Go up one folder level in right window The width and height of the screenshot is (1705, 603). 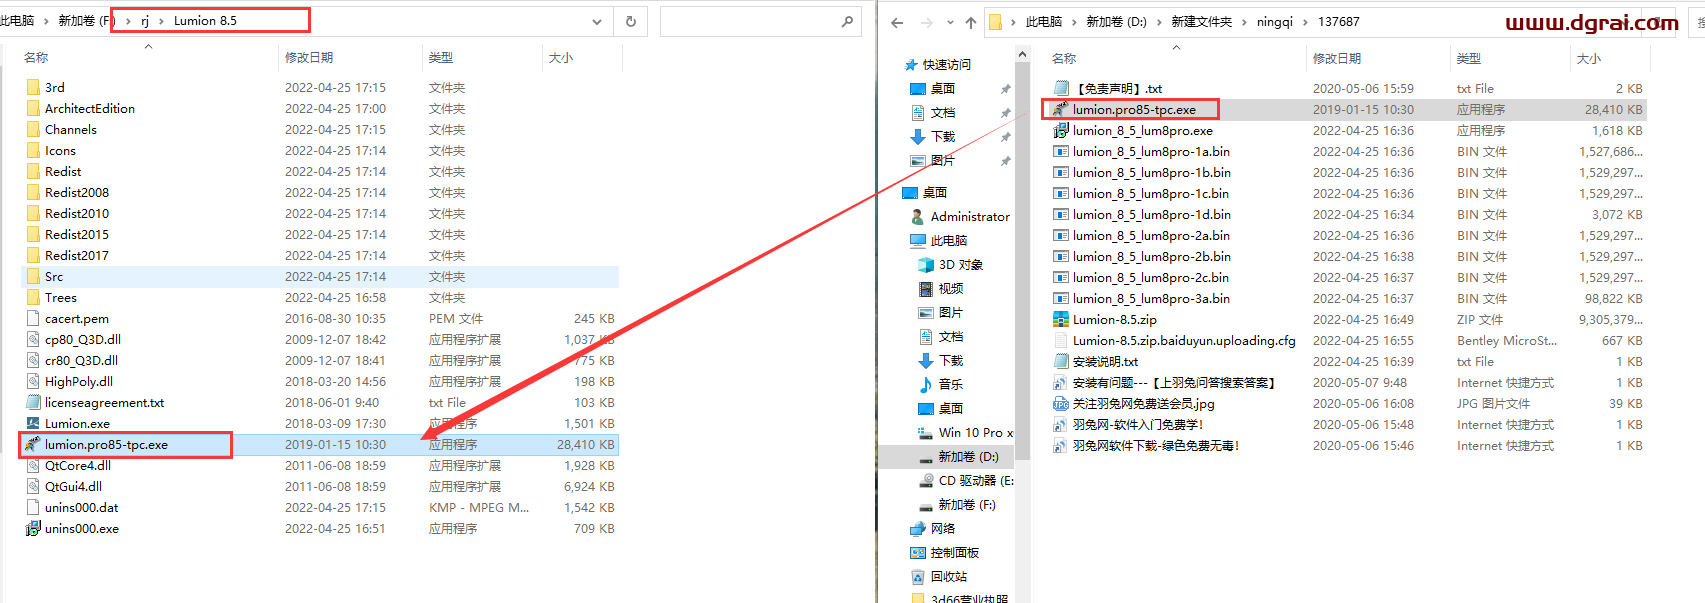click(971, 22)
